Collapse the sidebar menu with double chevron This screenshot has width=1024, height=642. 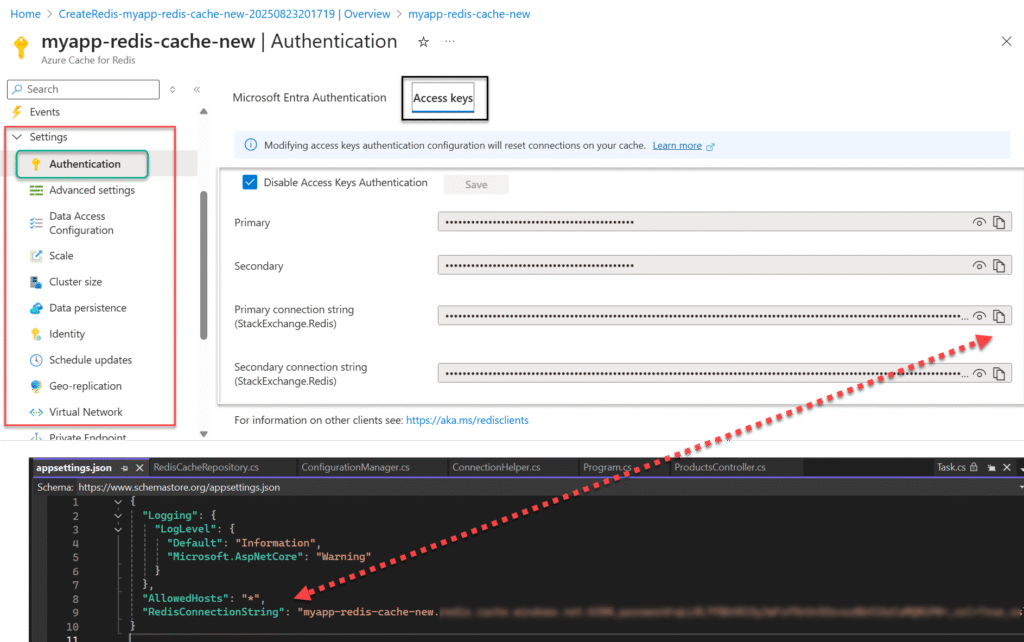[197, 89]
